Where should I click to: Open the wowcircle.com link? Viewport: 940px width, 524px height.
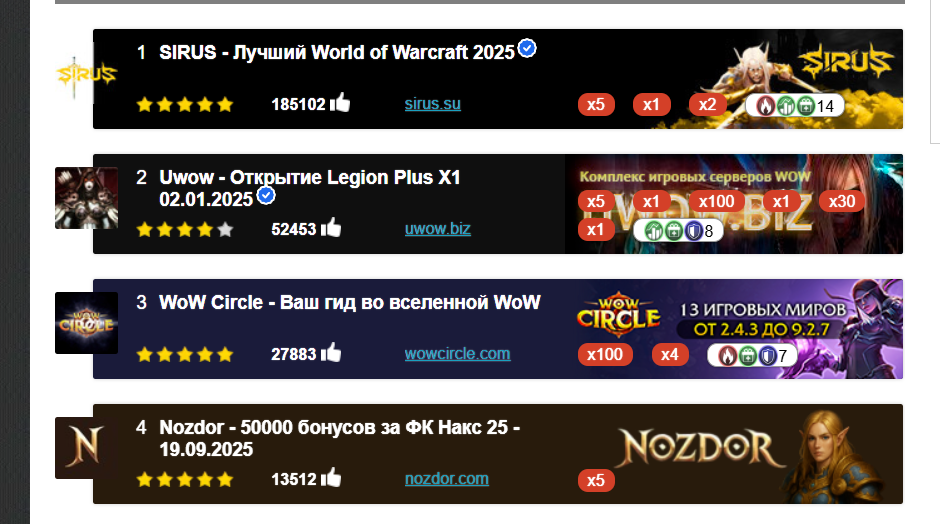tap(457, 354)
